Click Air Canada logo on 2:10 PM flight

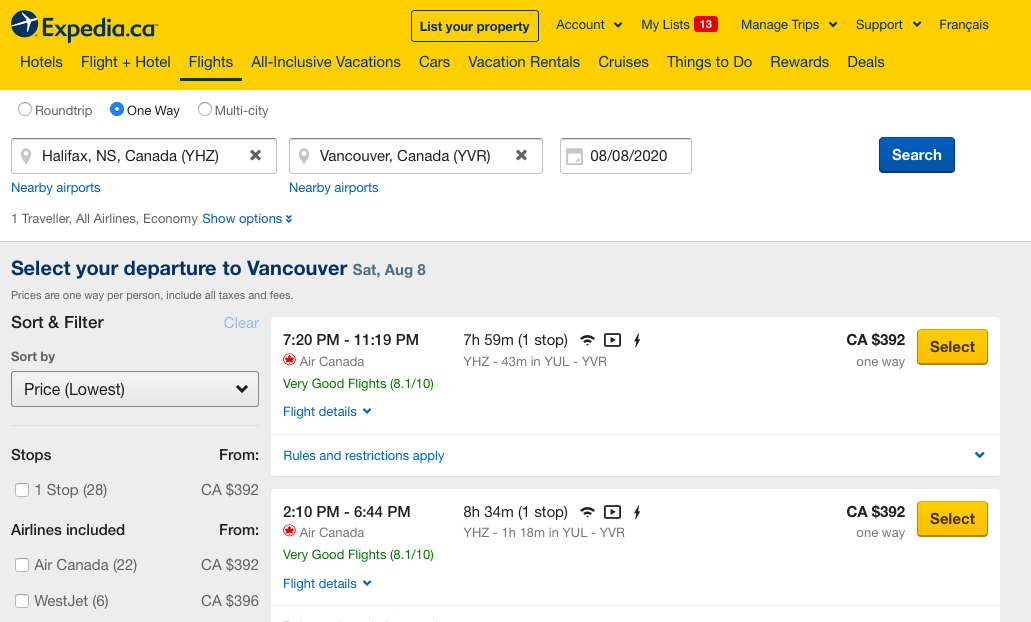pyautogui.click(x=289, y=531)
